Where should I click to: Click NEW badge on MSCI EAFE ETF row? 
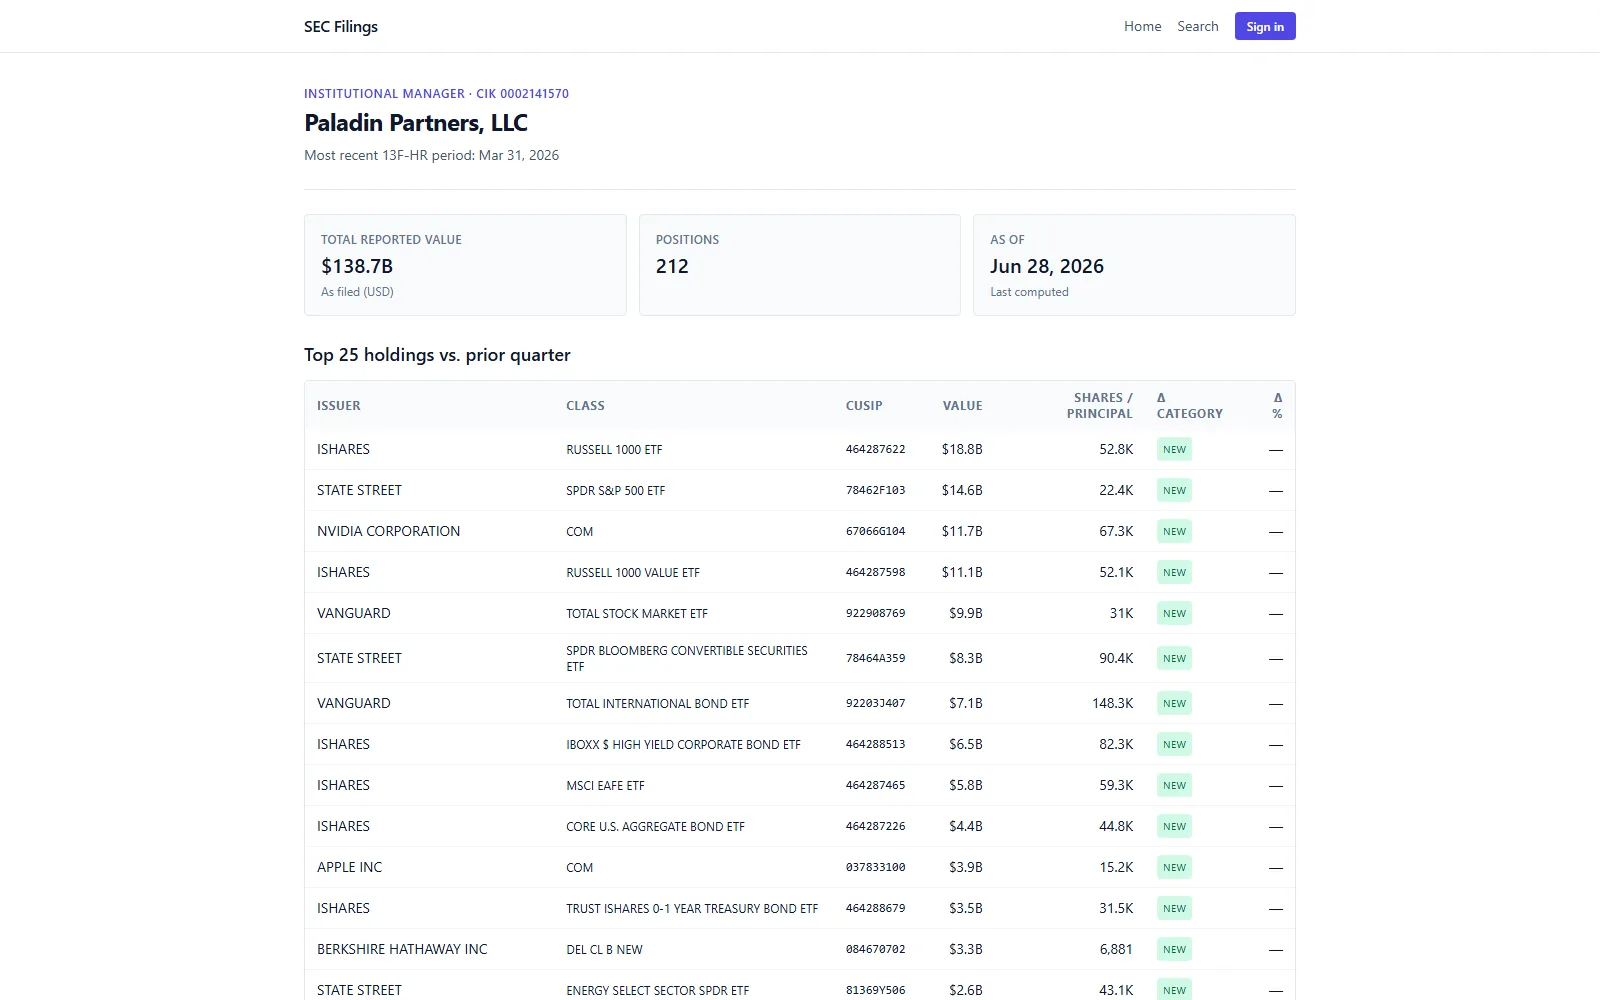(x=1174, y=785)
